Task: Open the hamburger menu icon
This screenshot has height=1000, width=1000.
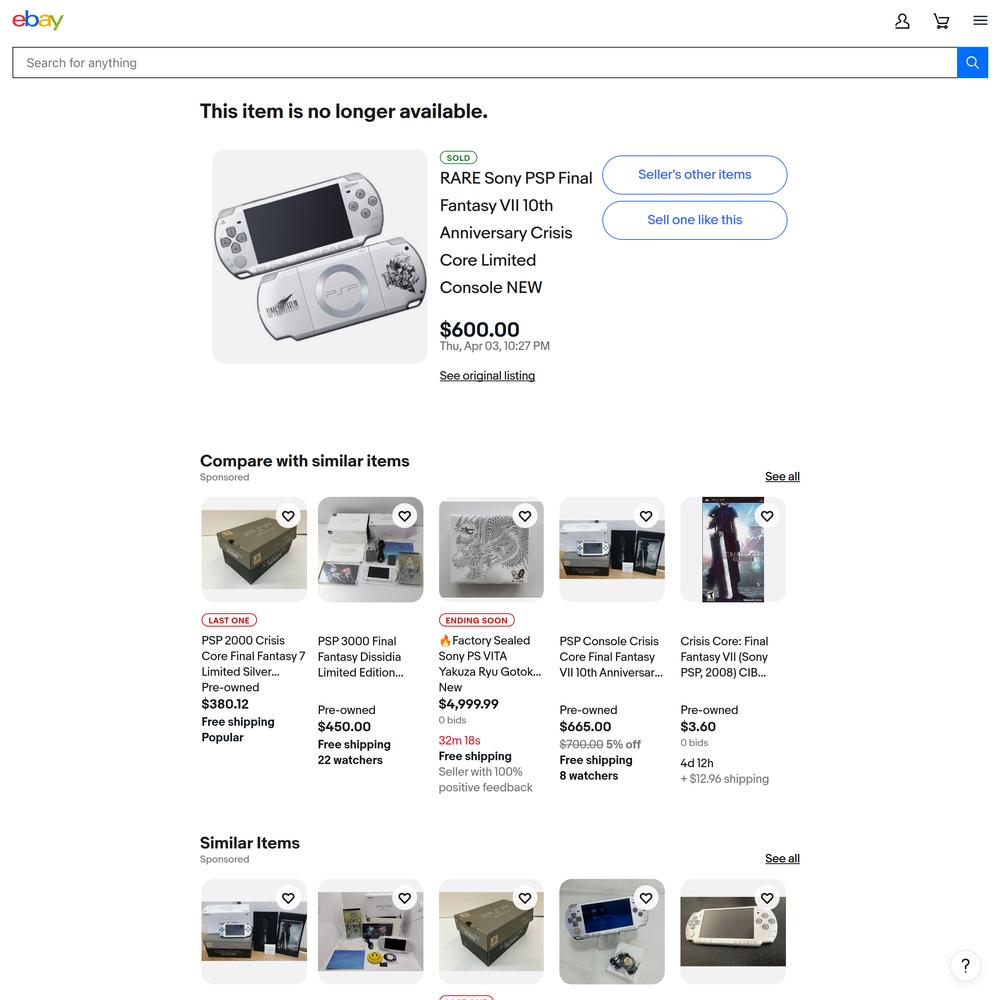Action: (x=980, y=21)
